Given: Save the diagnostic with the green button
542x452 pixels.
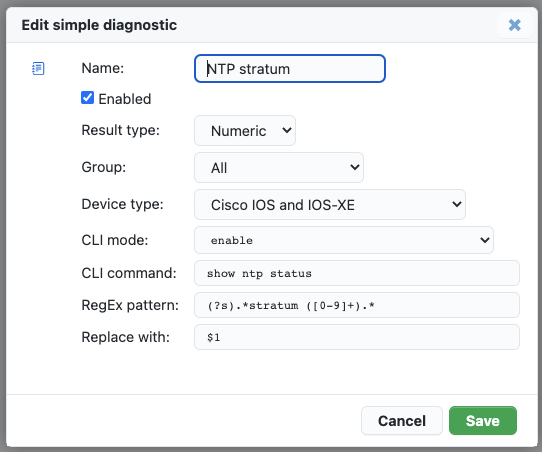Looking at the screenshot, I should tap(483, 421).
